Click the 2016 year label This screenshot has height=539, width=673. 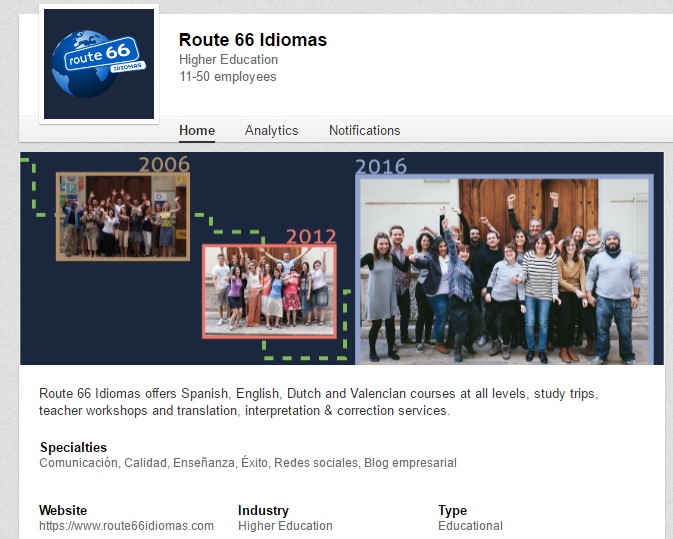(x=381, y=166)
